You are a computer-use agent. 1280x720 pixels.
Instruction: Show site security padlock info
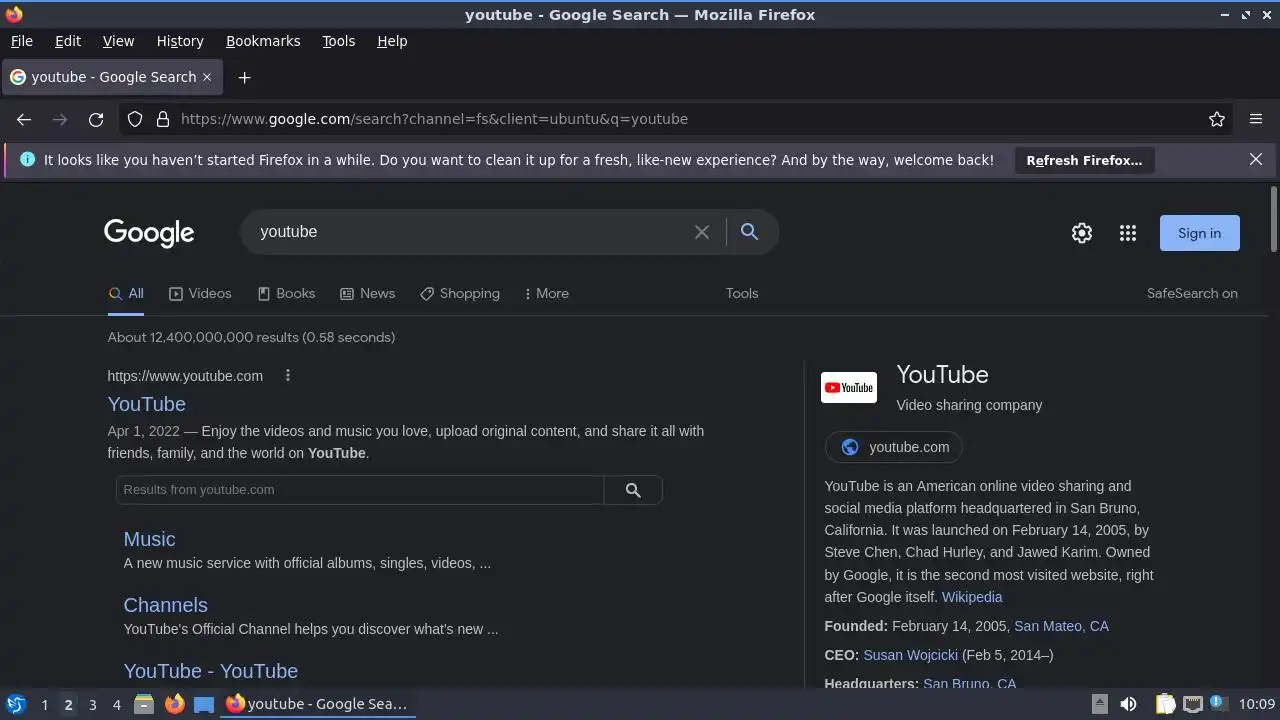pos(163,119)
